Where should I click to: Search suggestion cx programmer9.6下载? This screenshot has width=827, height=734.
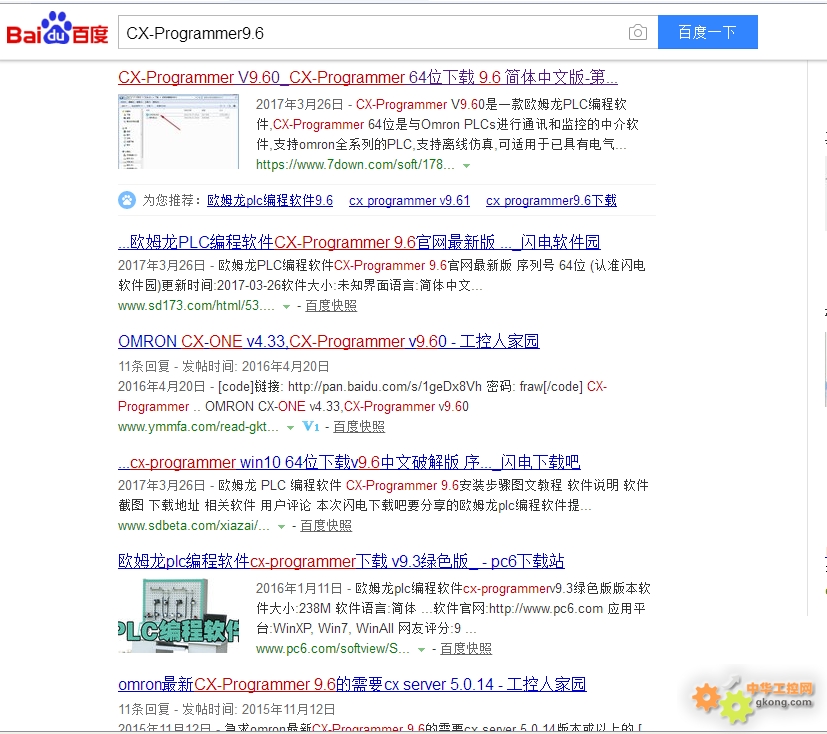tap(551, 200)
